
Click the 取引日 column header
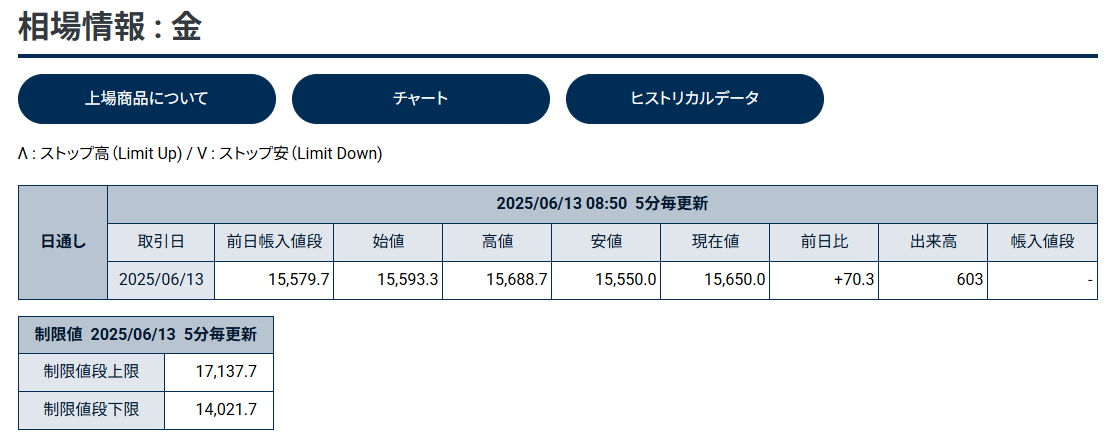coord(161,241)
